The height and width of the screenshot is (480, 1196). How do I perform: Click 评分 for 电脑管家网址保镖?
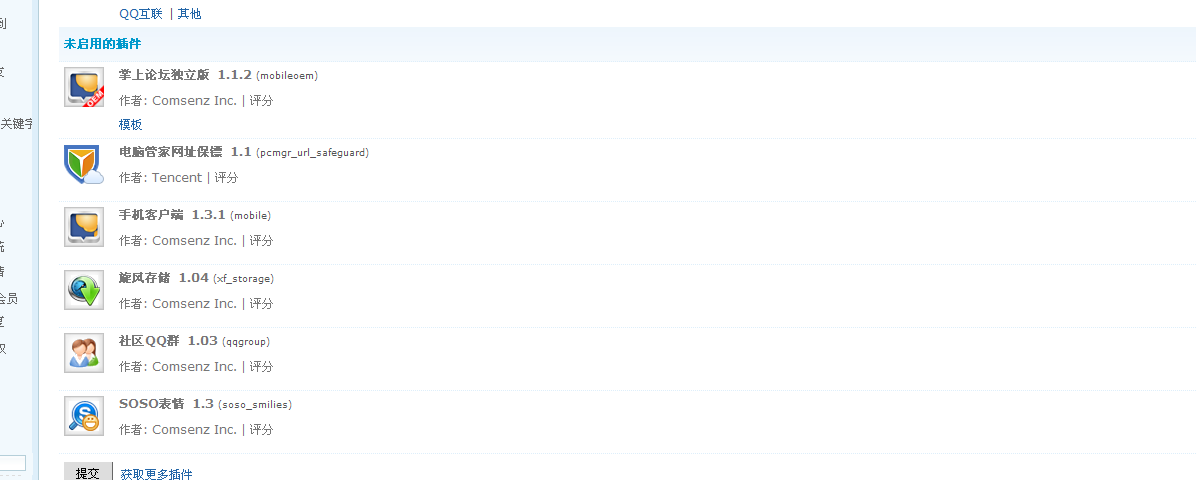point(226,178)
